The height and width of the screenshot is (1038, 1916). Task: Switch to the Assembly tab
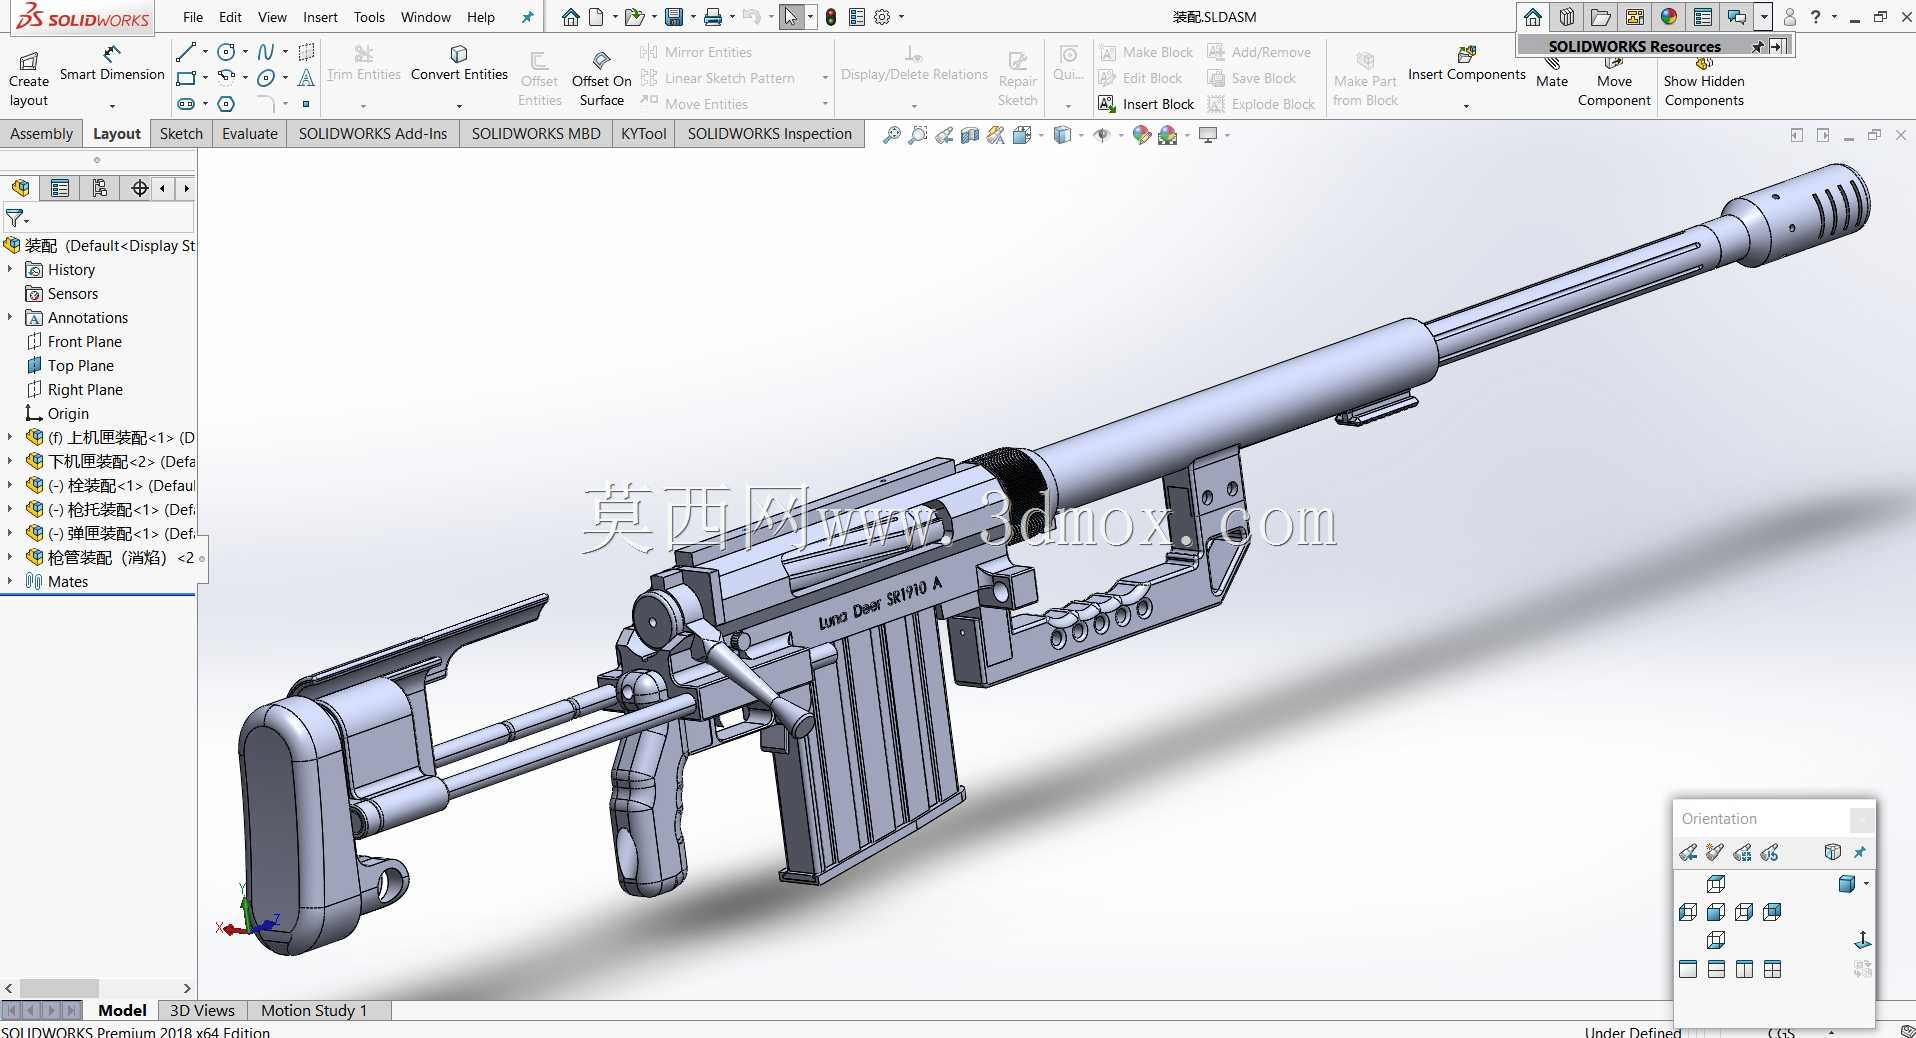pos(41,134)
